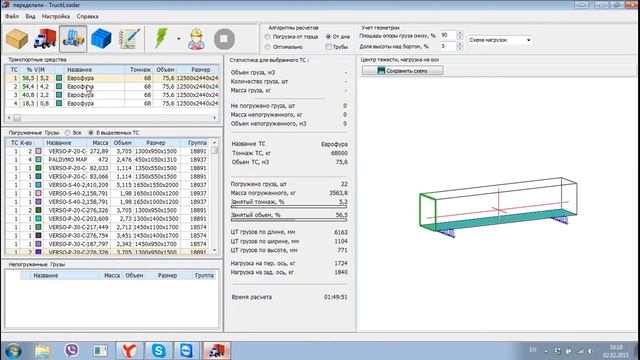Open Viber from the taskbar
Image resolution: width=640 pixels, height=360 pixels.
click(x=71, y=351)
